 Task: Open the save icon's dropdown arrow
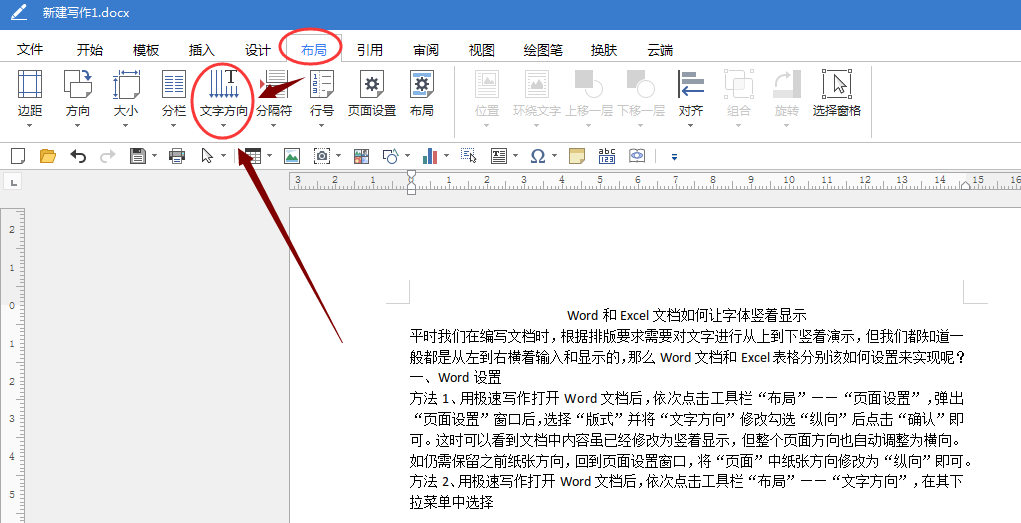[154, 156]
